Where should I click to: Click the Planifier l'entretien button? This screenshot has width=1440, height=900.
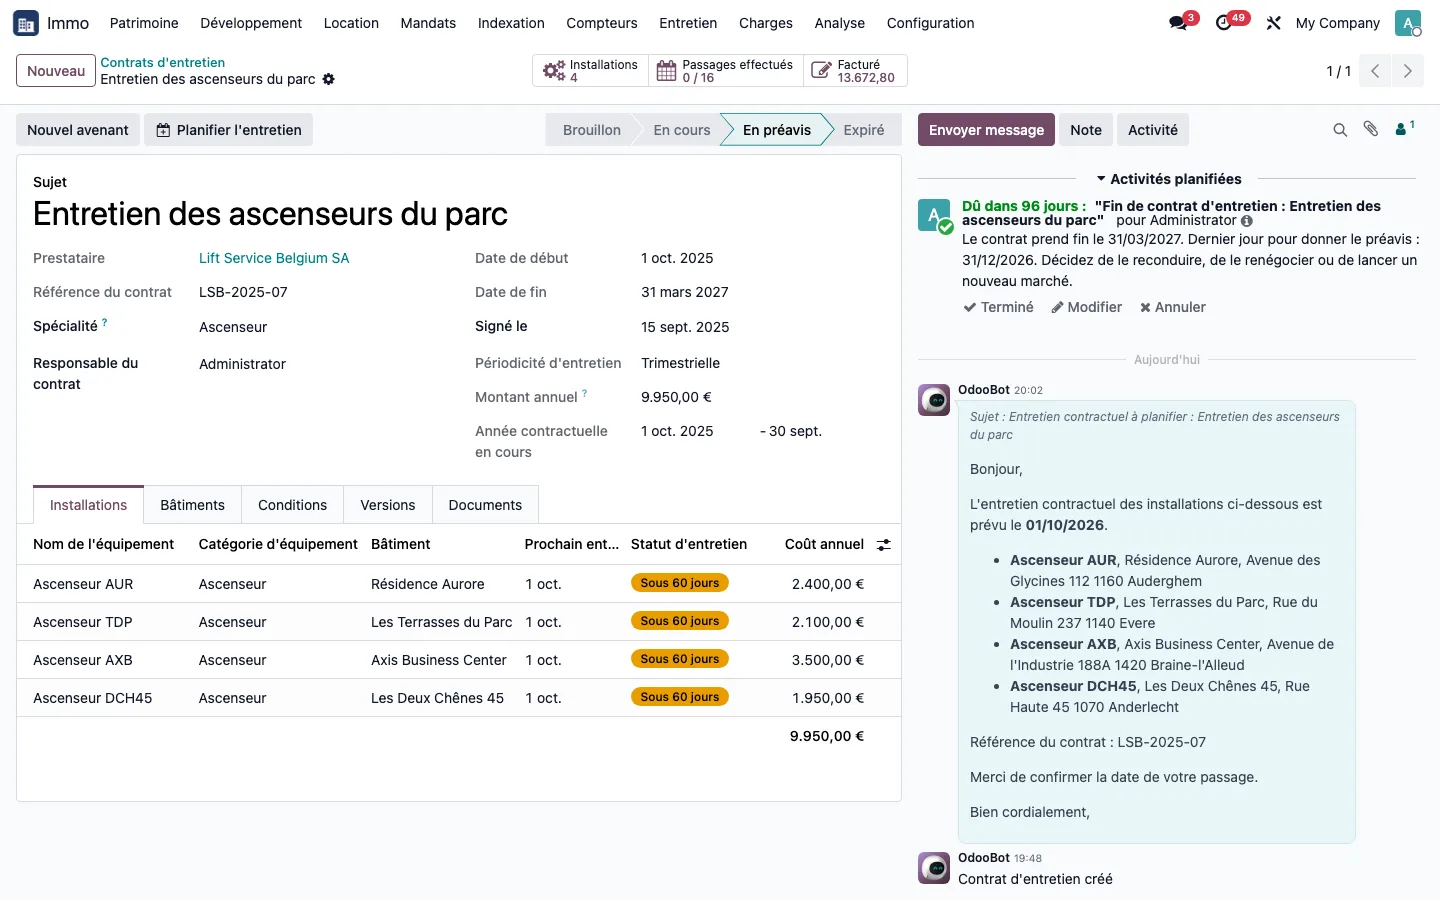click(x=229, y=130)
